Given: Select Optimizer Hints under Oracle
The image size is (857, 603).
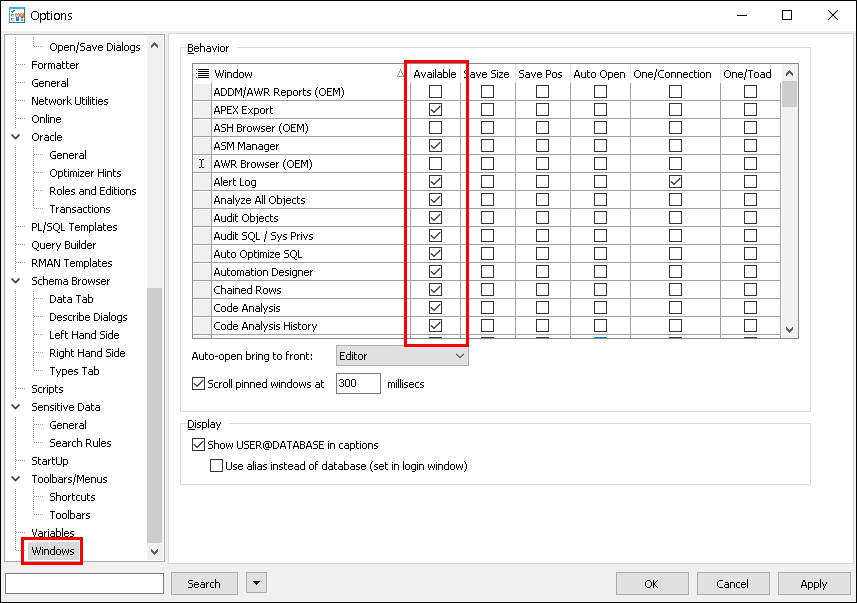Looking at the screenshot, I should coord(85,173).
